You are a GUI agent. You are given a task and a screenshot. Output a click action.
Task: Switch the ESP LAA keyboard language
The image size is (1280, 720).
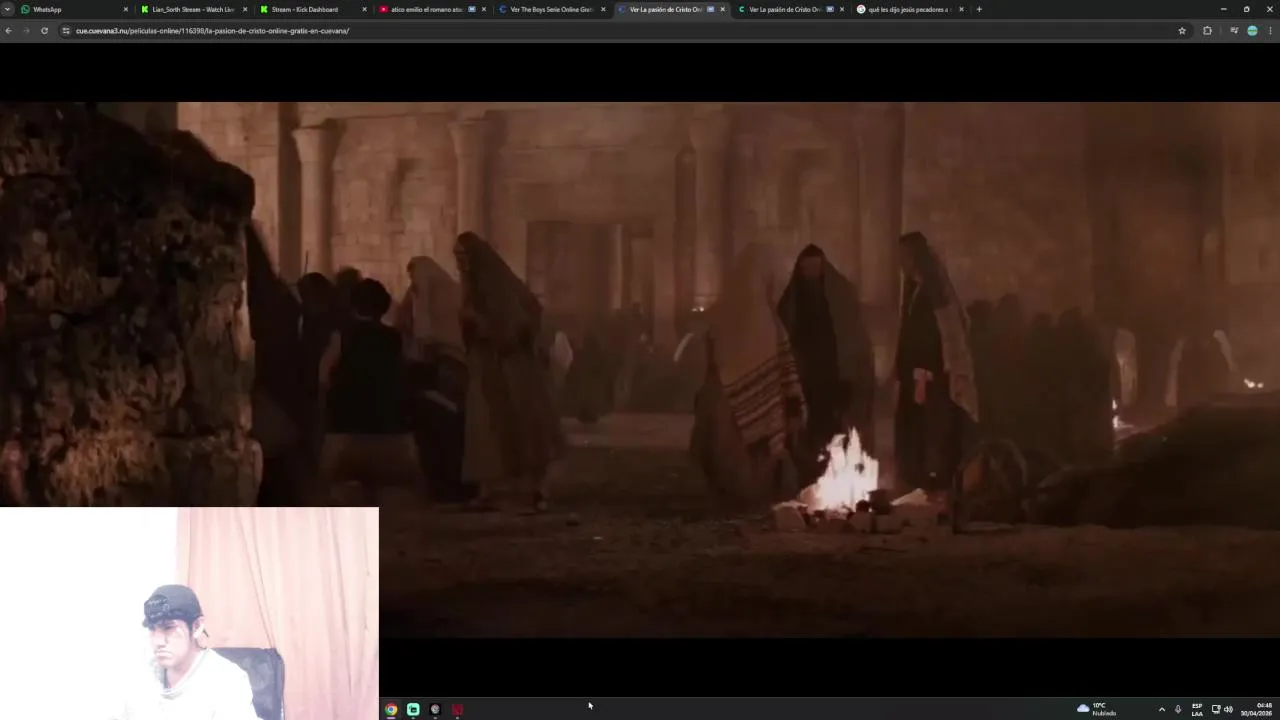[1197, 709]
